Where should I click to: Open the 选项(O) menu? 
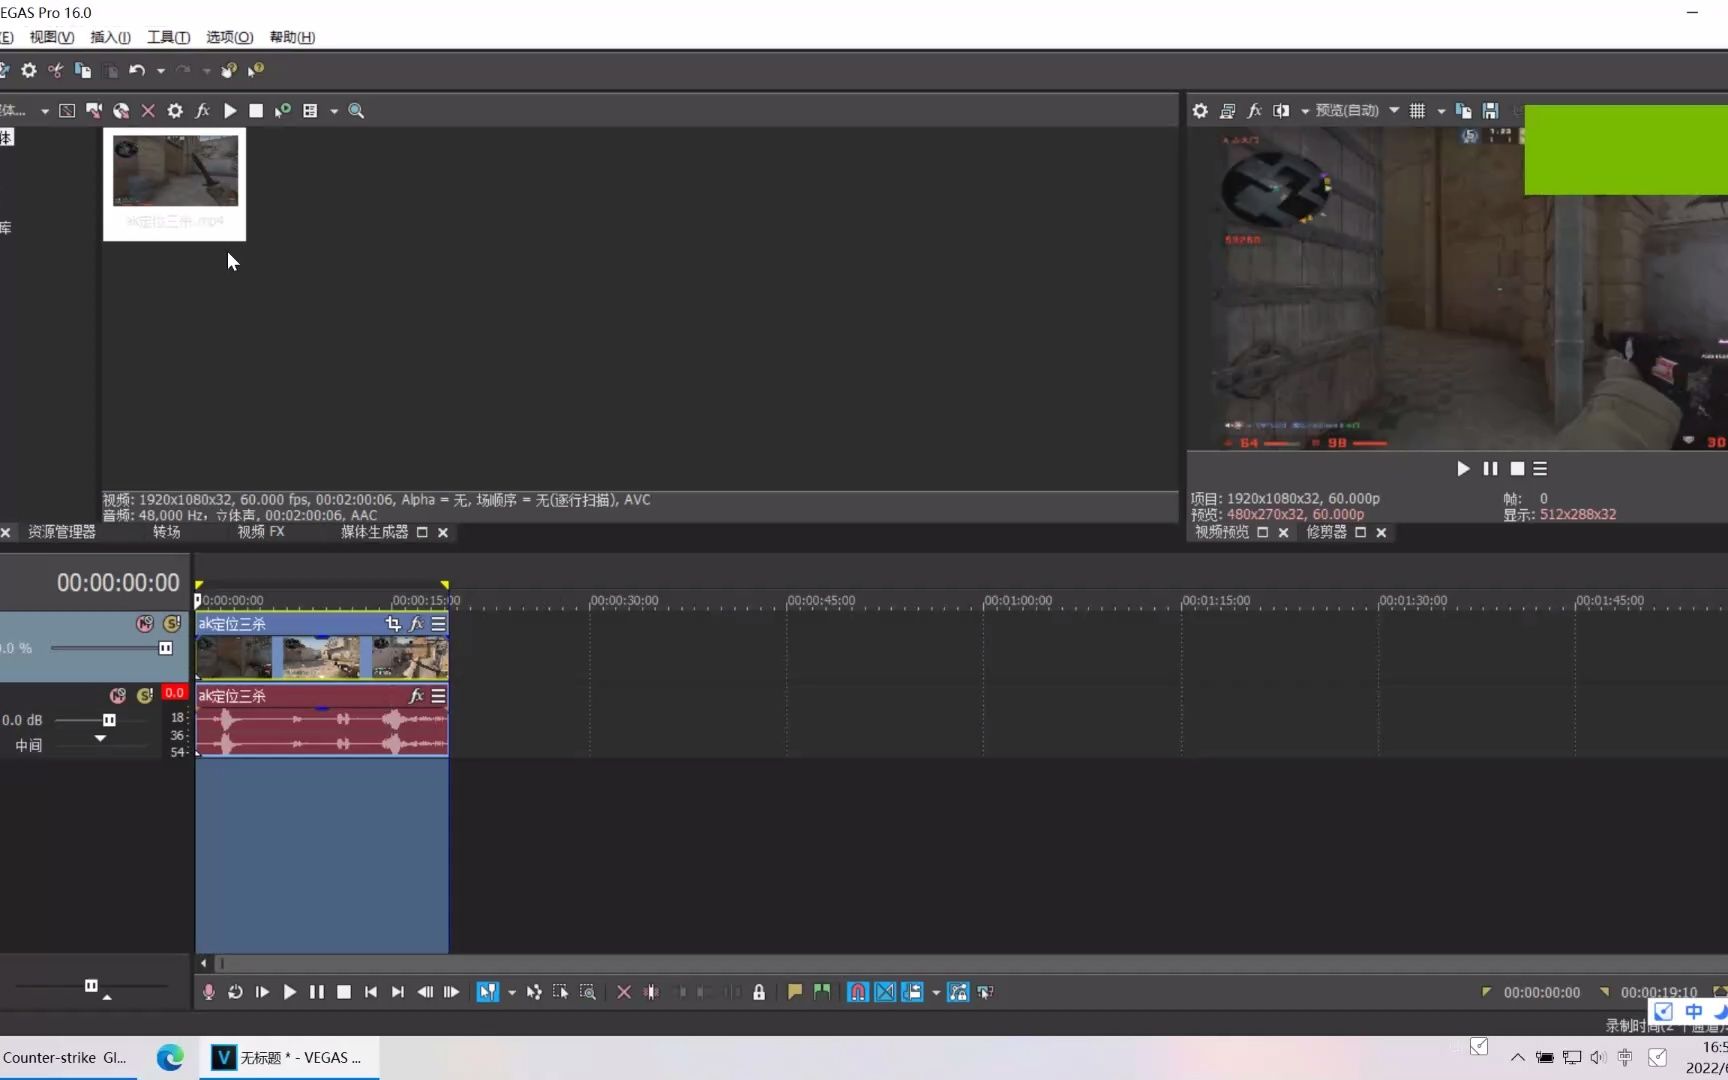click(x=229, y=37)
